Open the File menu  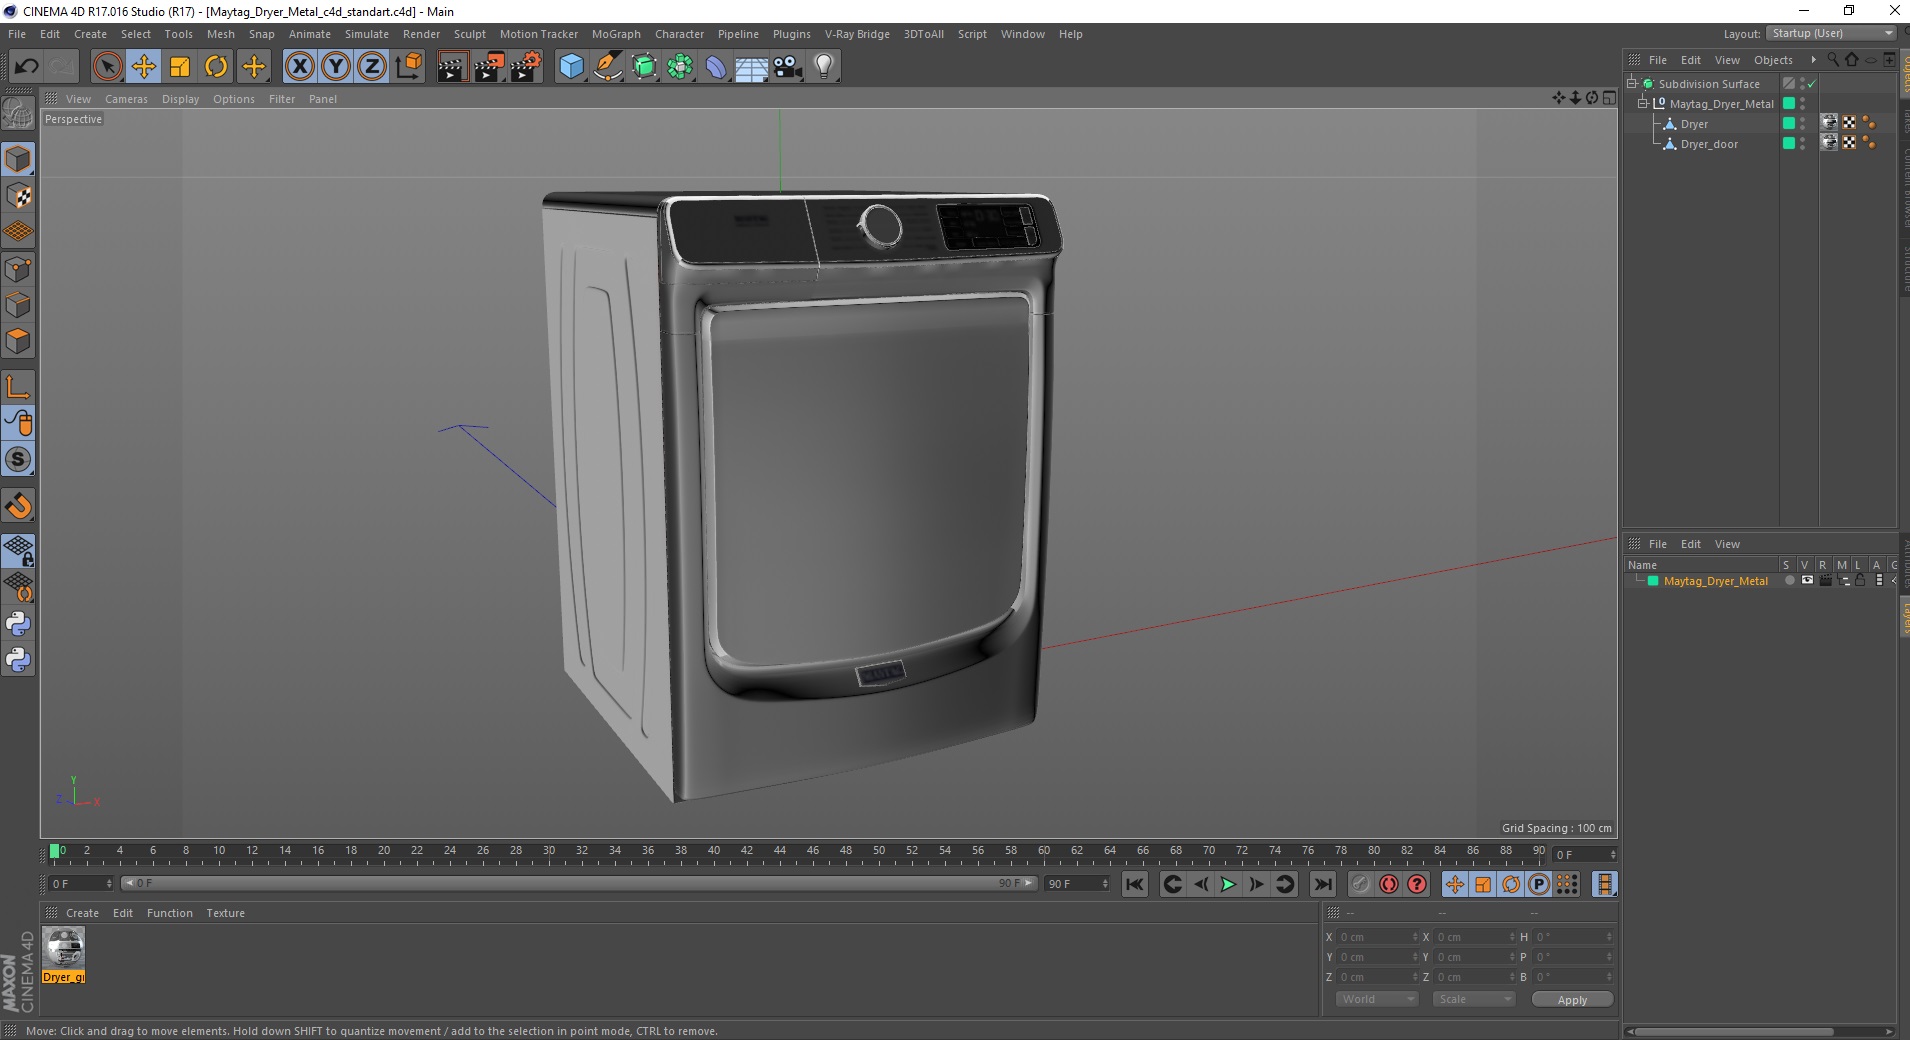[17, 34]
